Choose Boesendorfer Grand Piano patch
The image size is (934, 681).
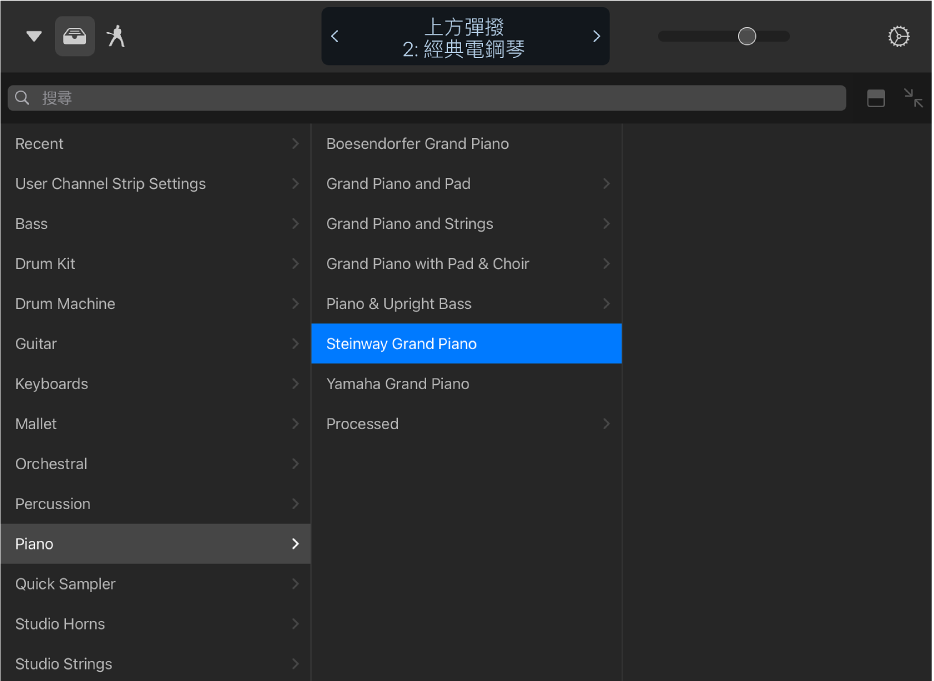[466, 144]
